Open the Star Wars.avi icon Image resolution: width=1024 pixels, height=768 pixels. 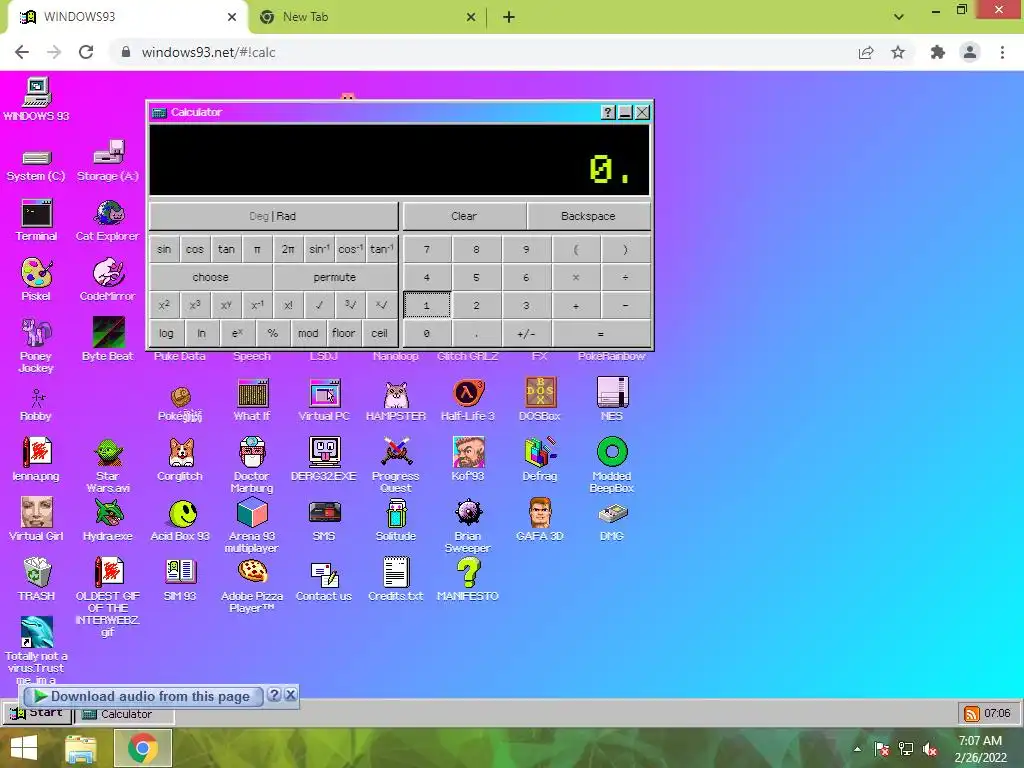(x=108, y=465)
